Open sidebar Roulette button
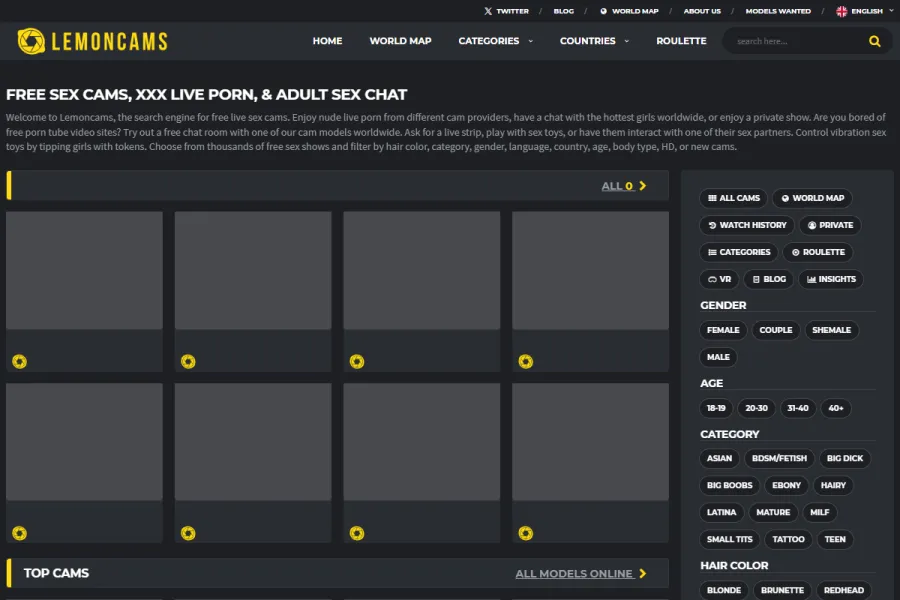 click(x=817, y=252)
